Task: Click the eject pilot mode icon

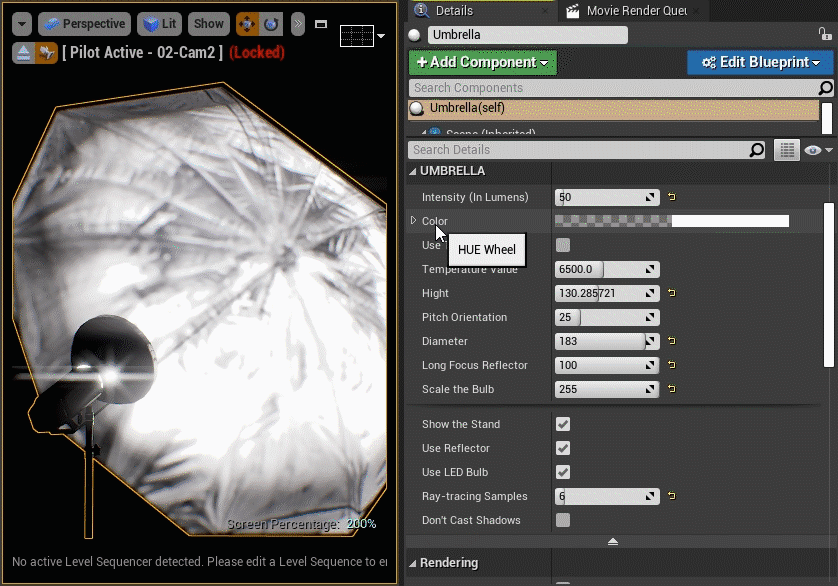Action: [x=24, y=53]
